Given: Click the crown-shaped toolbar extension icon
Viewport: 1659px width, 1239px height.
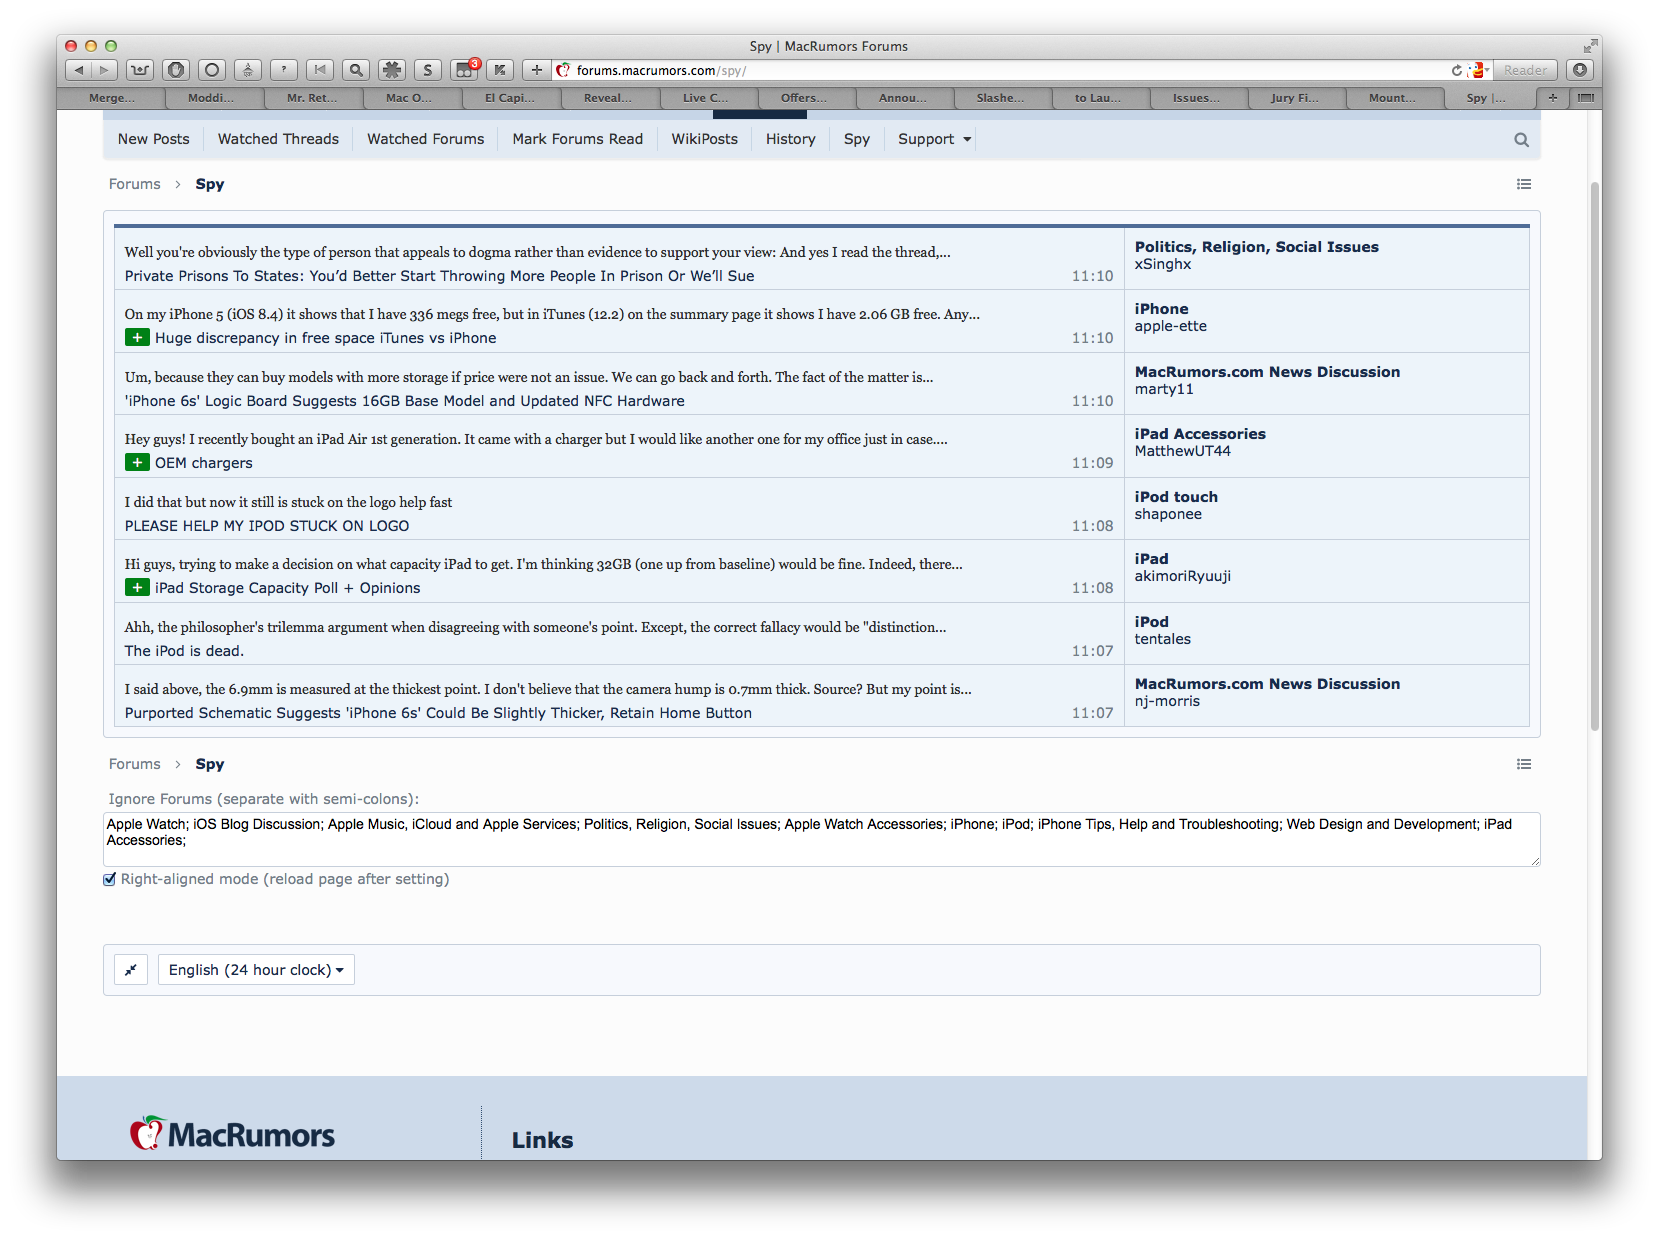Looking at the screenshot, I should pos(140,70).
